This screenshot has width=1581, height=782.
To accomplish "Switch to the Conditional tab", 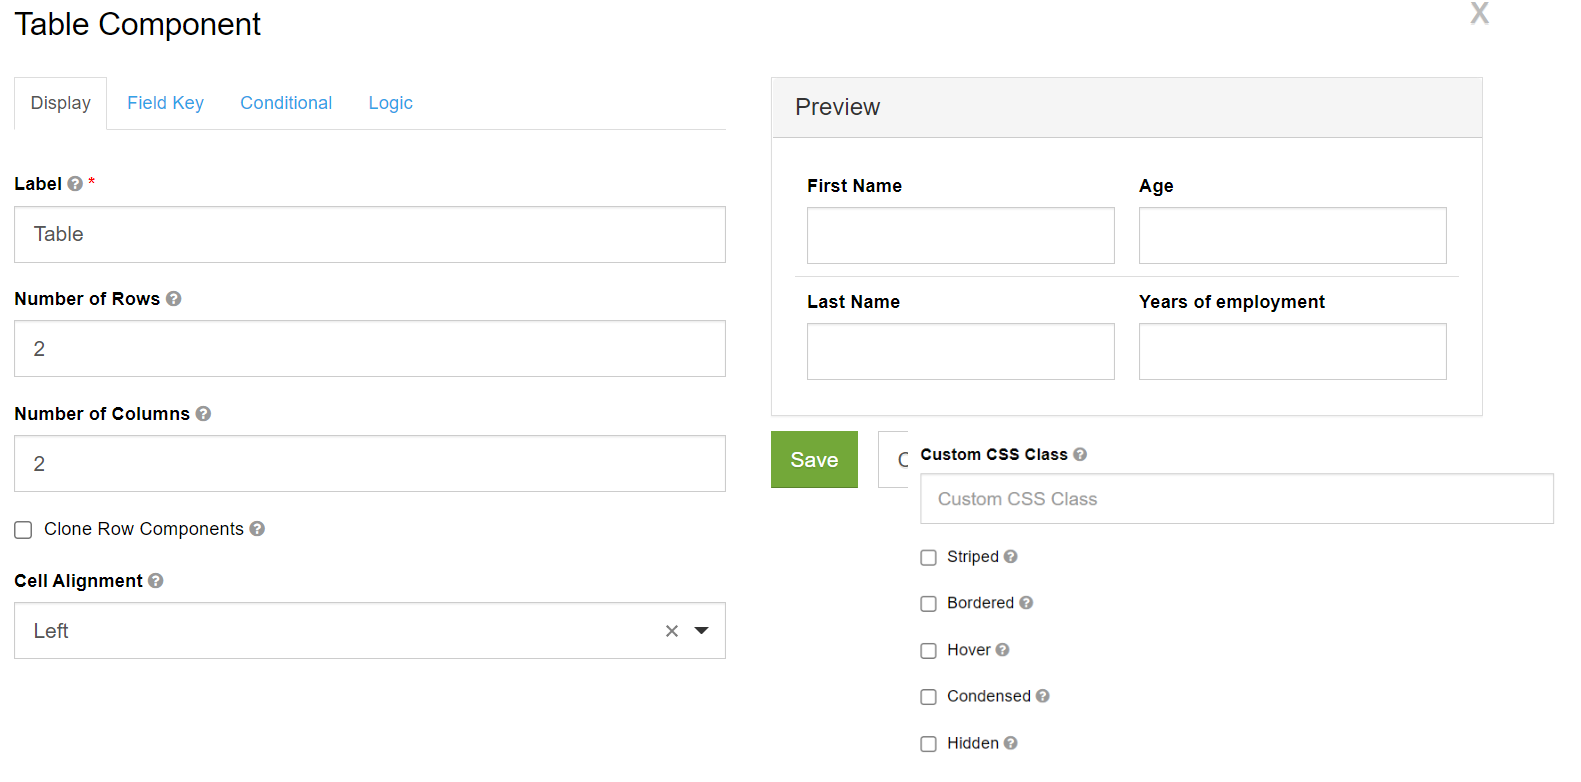I will point(286,103).
